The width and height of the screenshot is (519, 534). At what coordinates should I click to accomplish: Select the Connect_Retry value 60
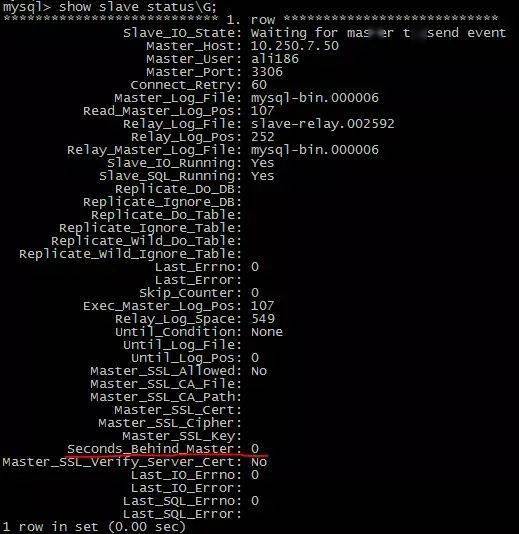point(259,85)
